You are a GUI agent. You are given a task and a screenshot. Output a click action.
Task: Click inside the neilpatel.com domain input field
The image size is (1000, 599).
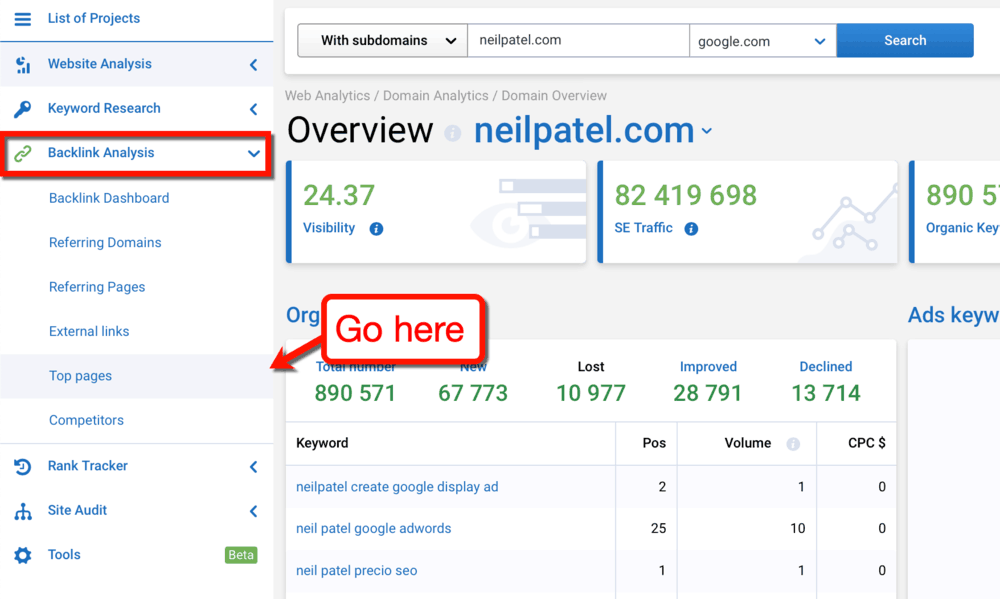[x=578, y=40]
